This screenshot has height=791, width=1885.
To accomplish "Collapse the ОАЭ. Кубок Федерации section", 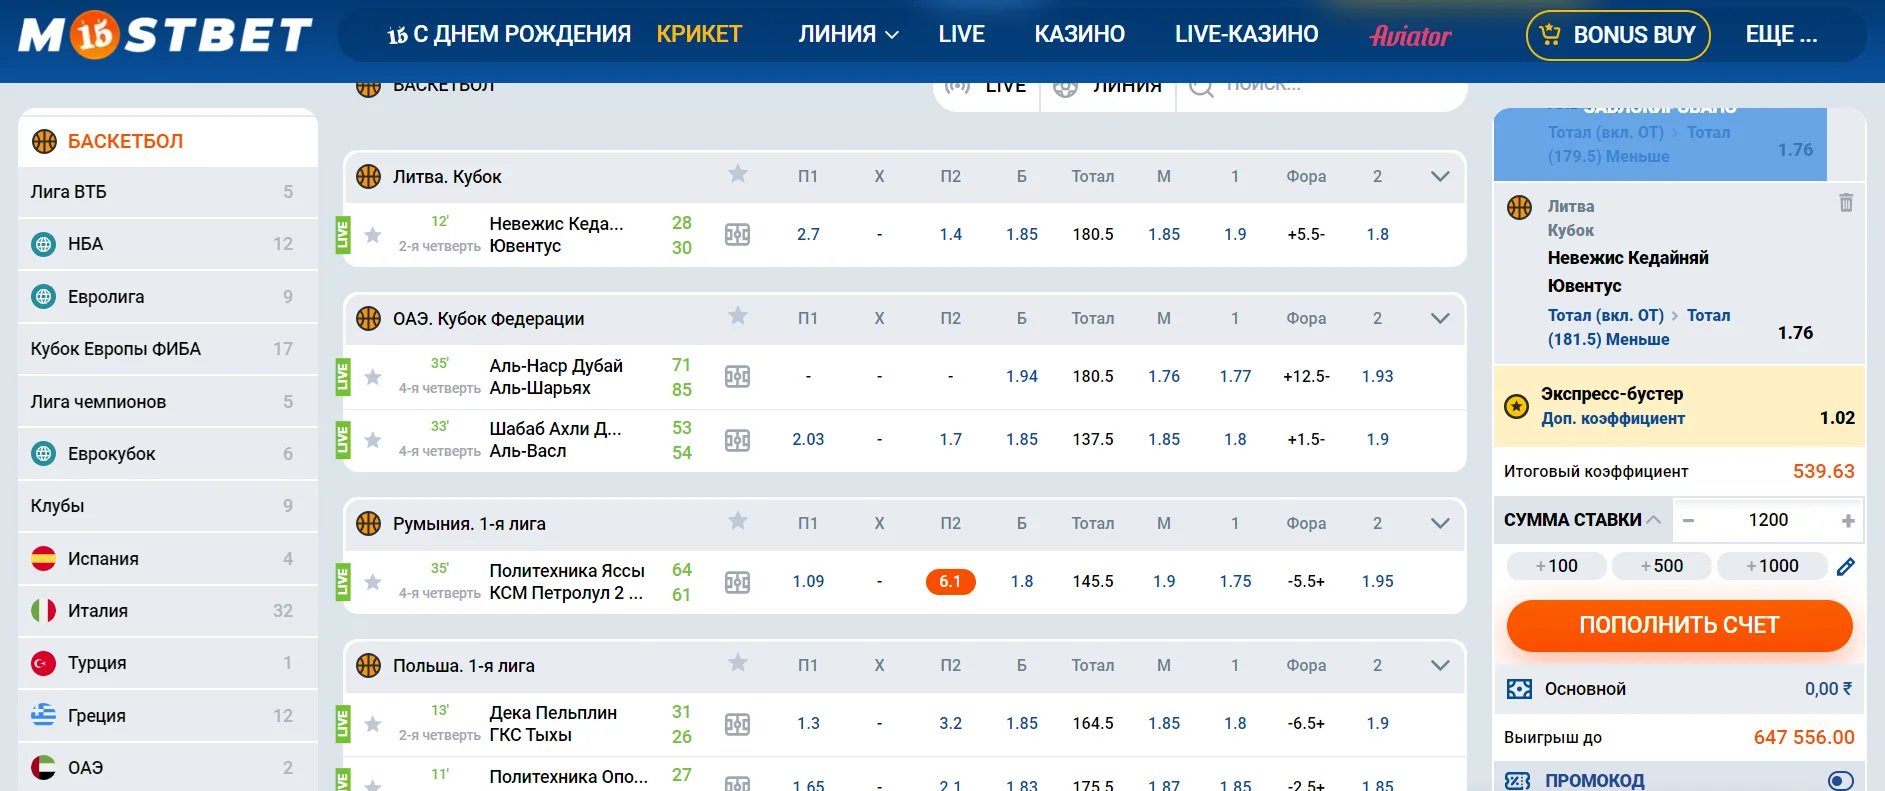I will [1440, 318].
